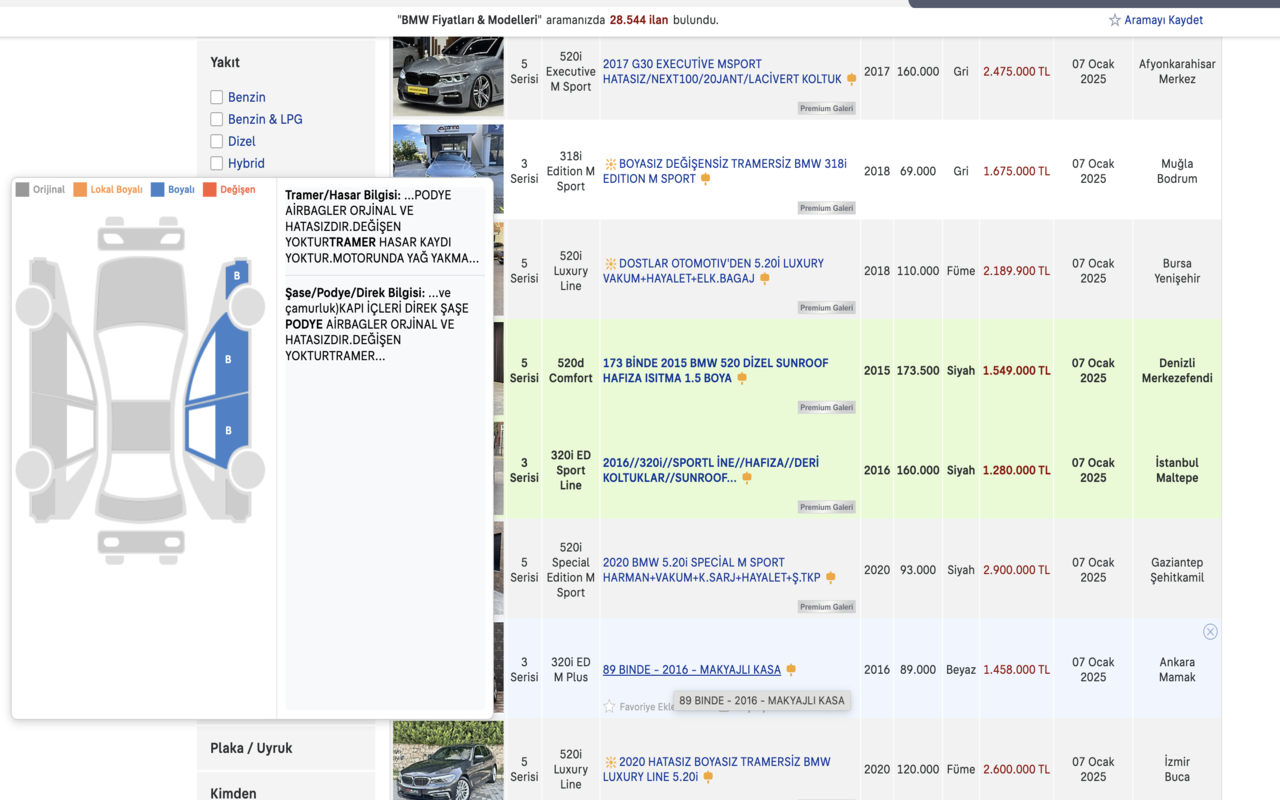
Task: Tick the Hybrid checkbox
Action: click(x=217, y=163)
